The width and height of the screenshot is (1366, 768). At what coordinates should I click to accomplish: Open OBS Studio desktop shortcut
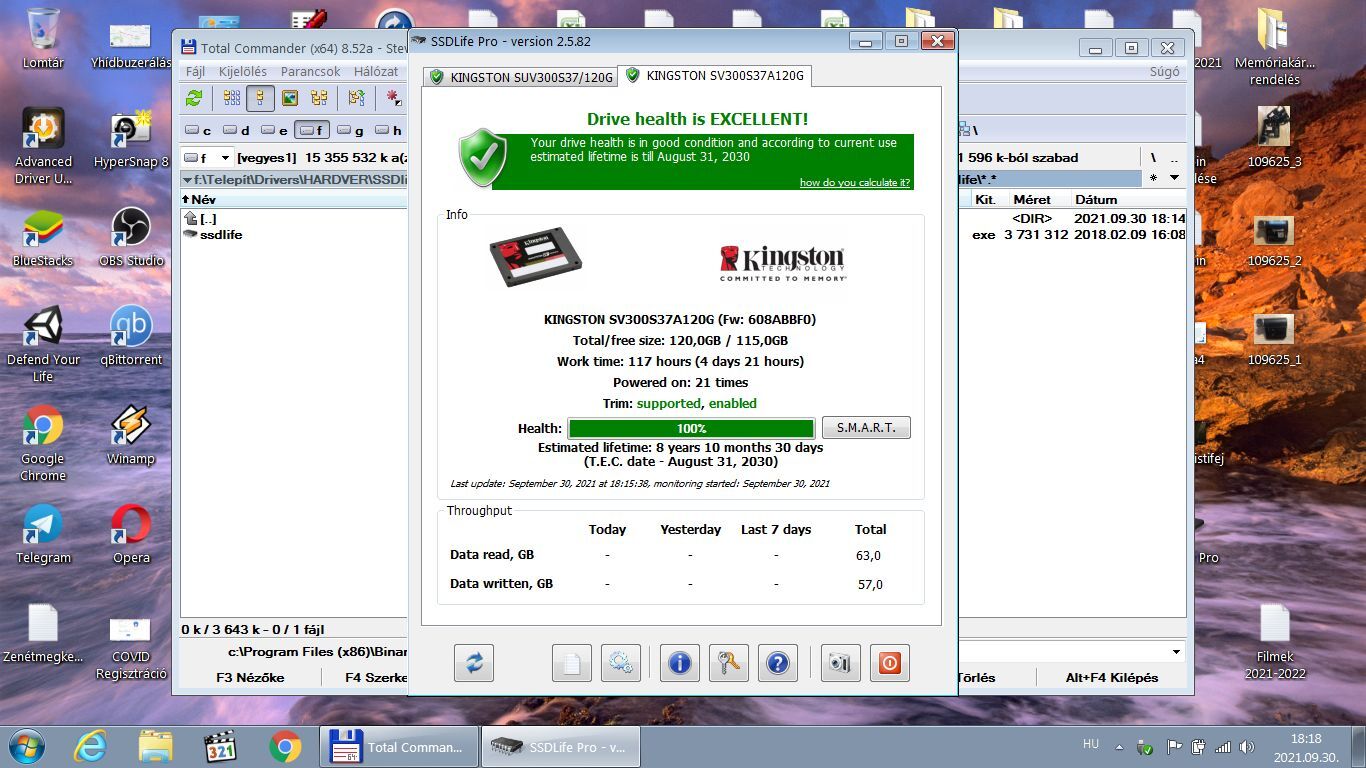pyautogui.click(x=131, y=238)
